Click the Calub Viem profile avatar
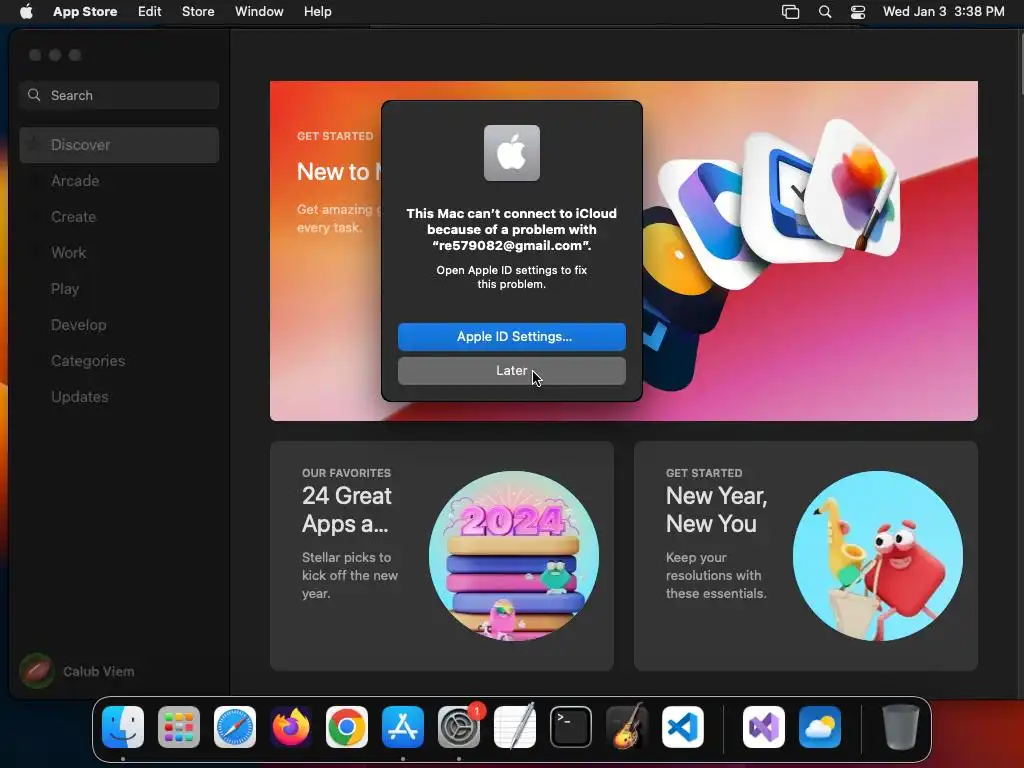 (37, 671)
